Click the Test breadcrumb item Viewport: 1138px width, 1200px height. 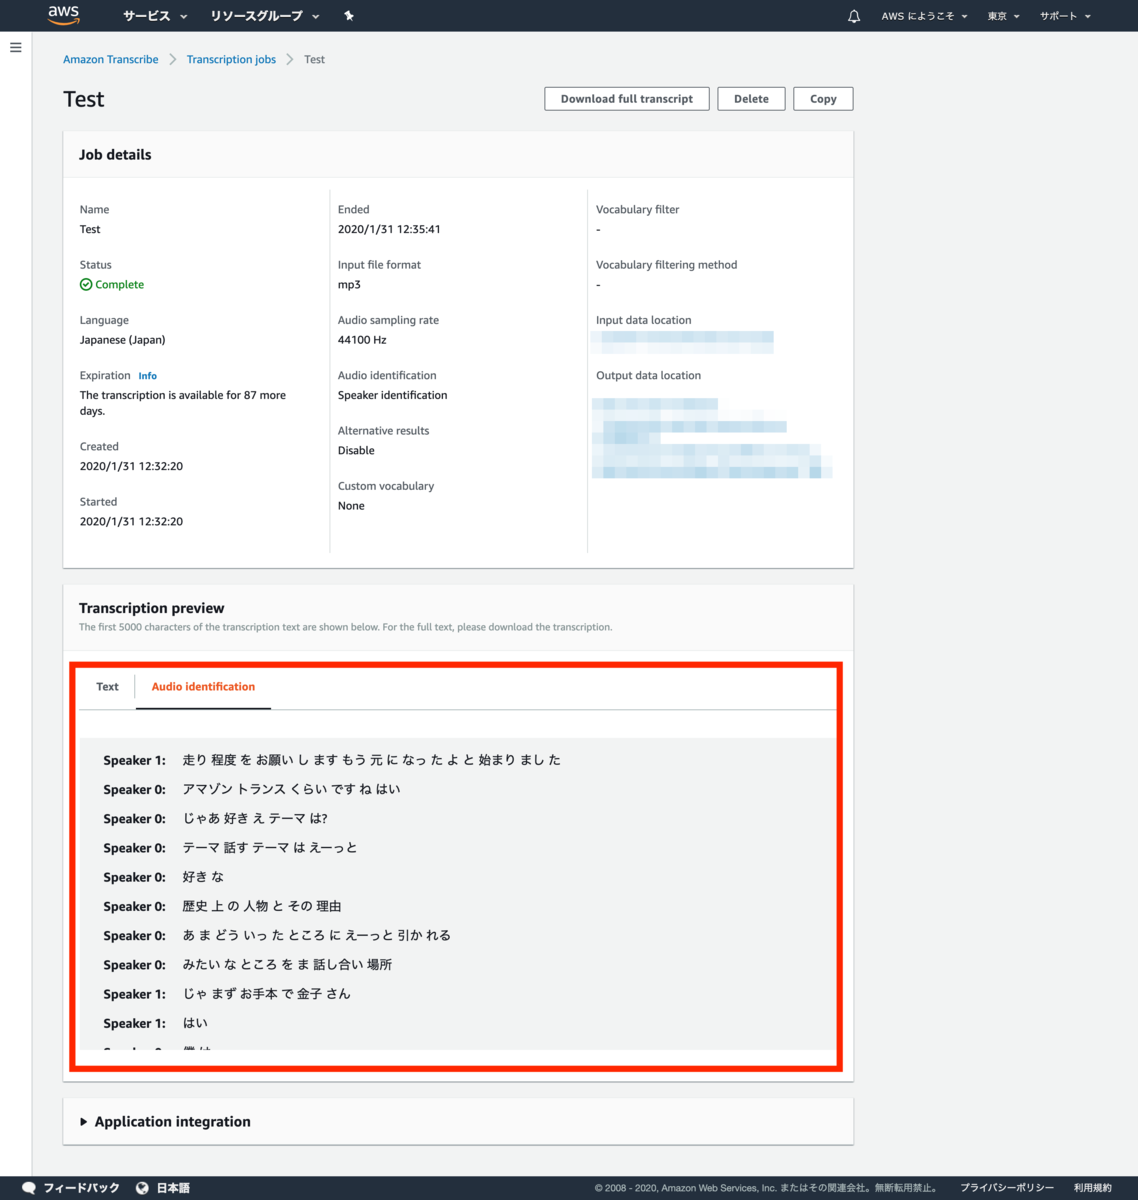coord(314,60)
